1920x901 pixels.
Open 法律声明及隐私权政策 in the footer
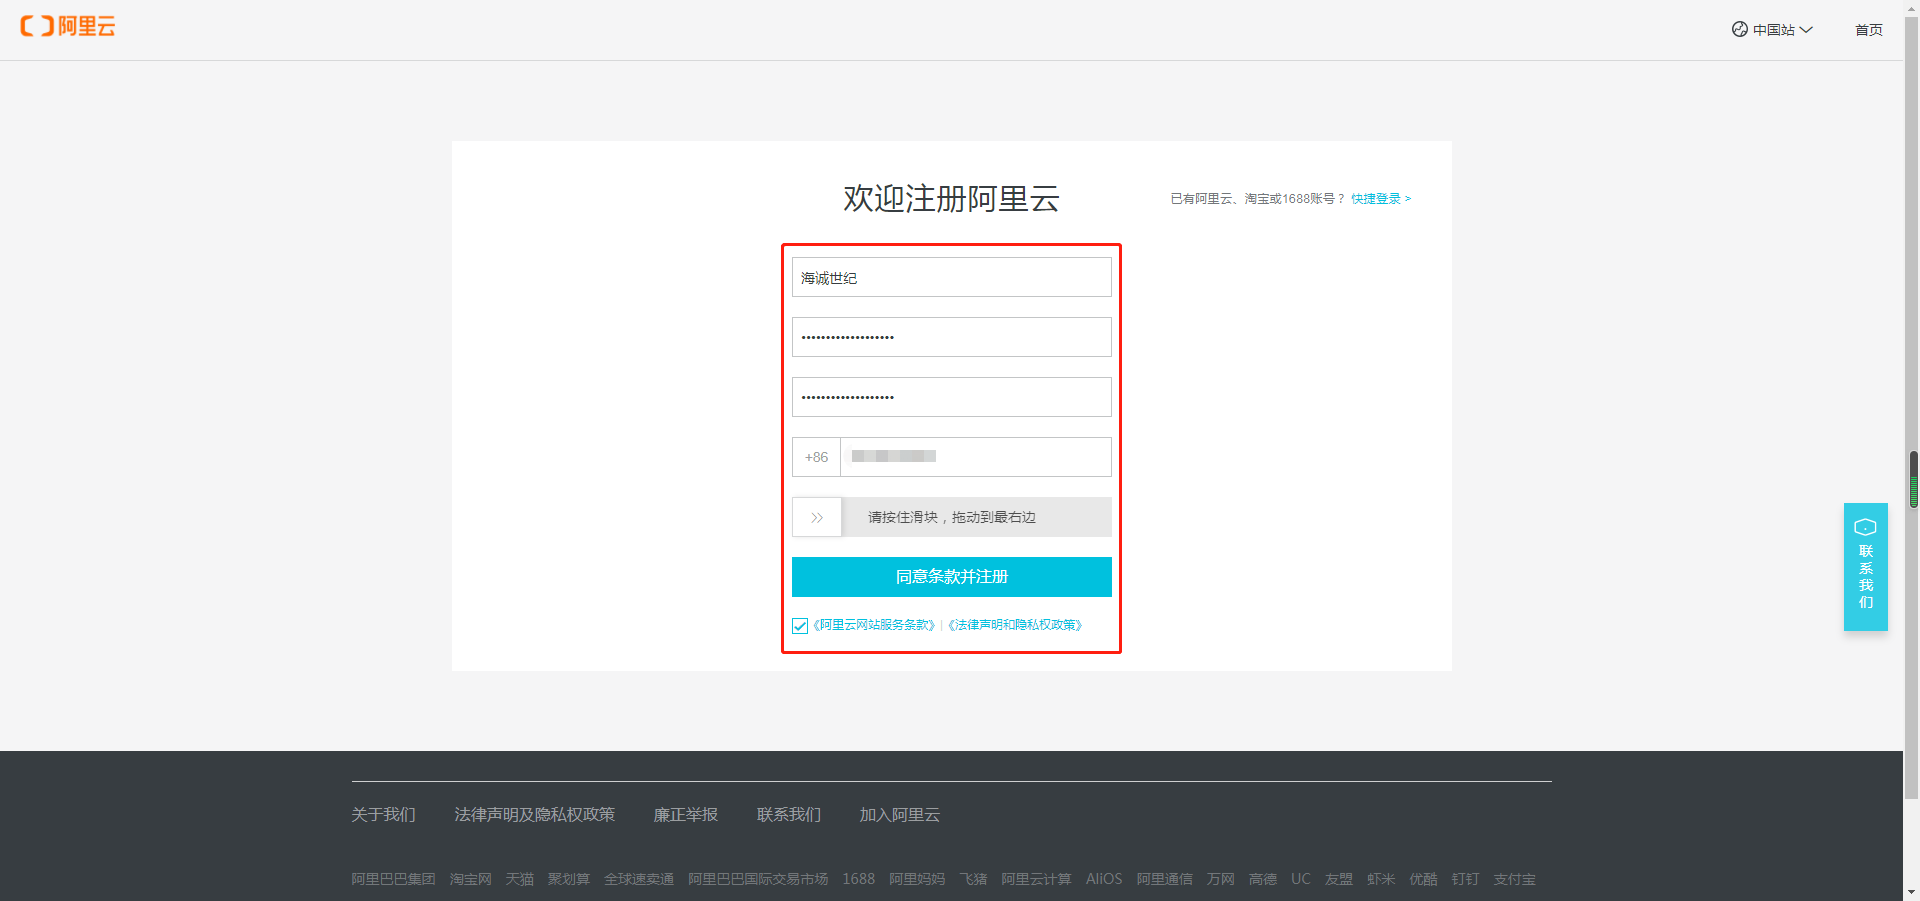tap(534, 815)
